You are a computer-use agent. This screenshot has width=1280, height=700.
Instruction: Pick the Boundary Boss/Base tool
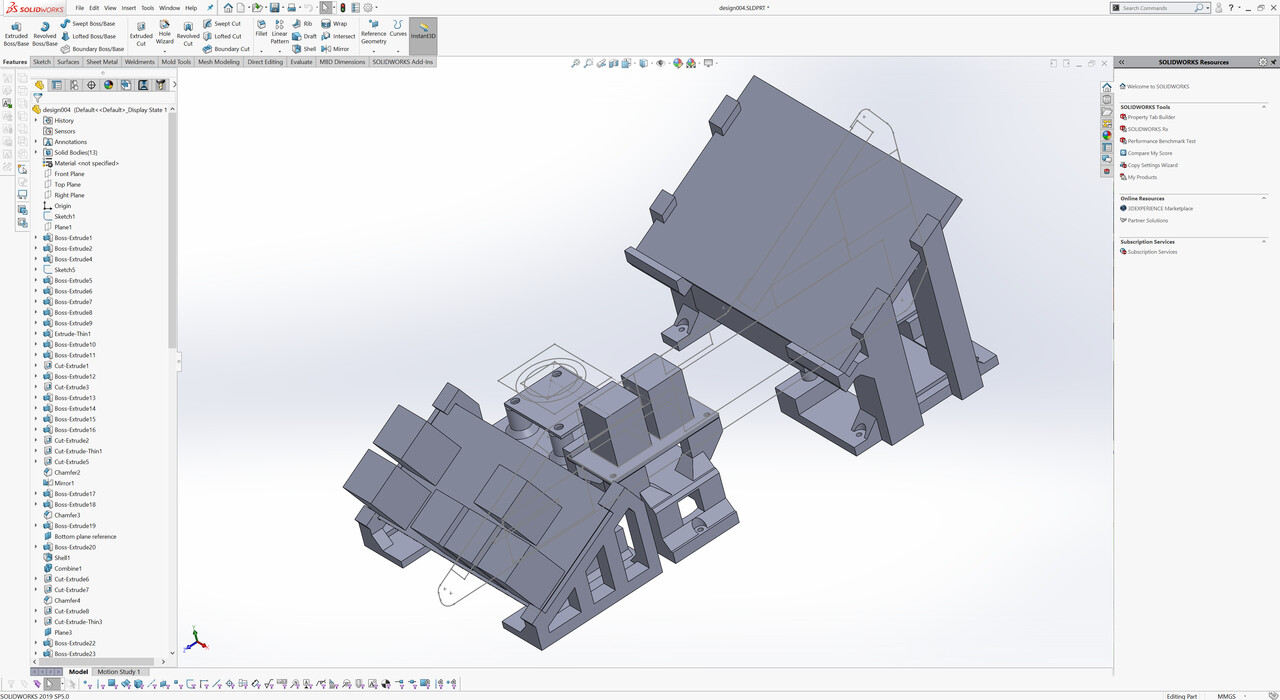pyautogui.click(x=92, y=49)
